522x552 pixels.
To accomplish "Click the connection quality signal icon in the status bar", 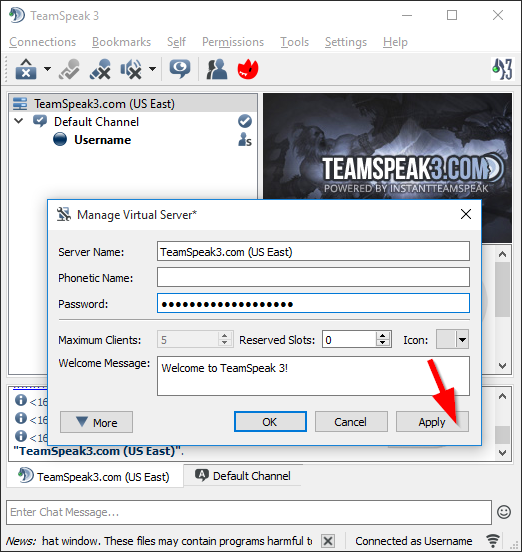I will (x=493, y=540).
